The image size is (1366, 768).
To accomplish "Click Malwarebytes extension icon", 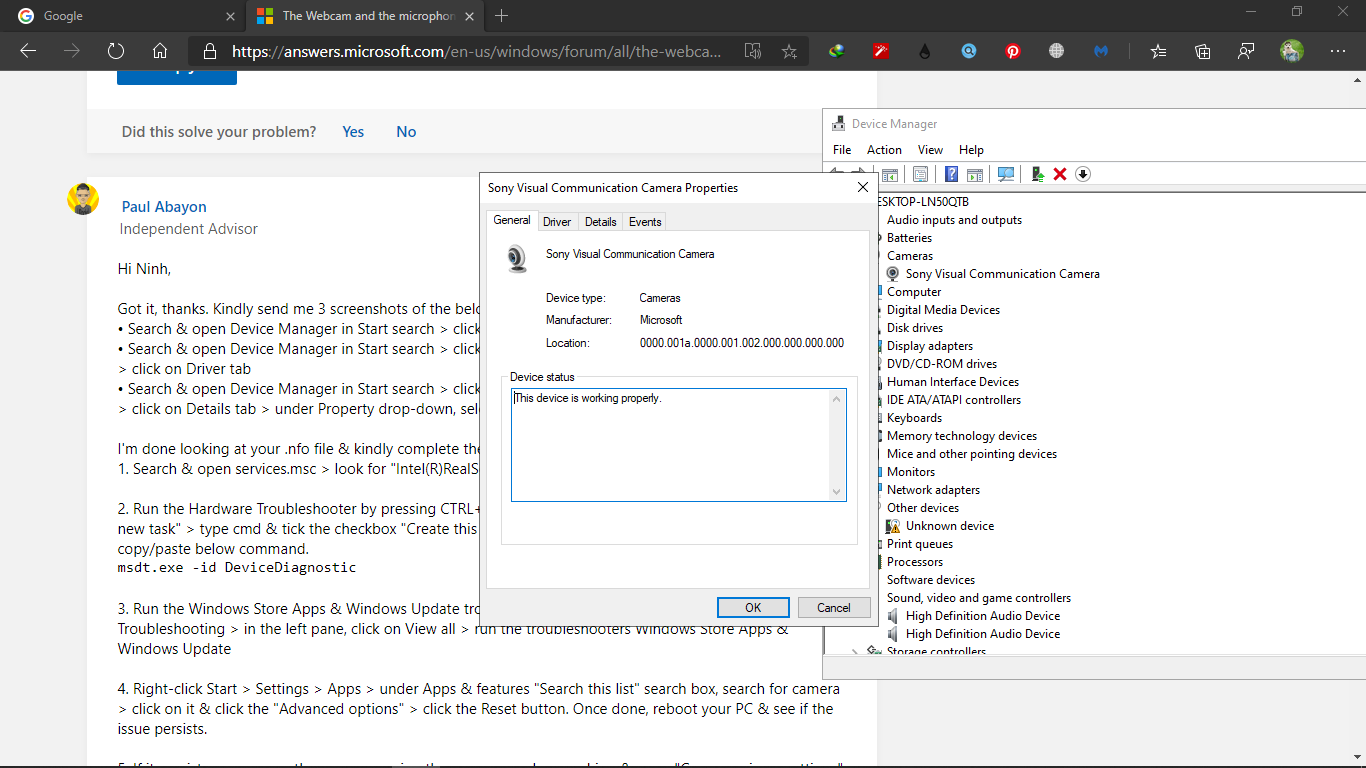I will [1101, 51].
